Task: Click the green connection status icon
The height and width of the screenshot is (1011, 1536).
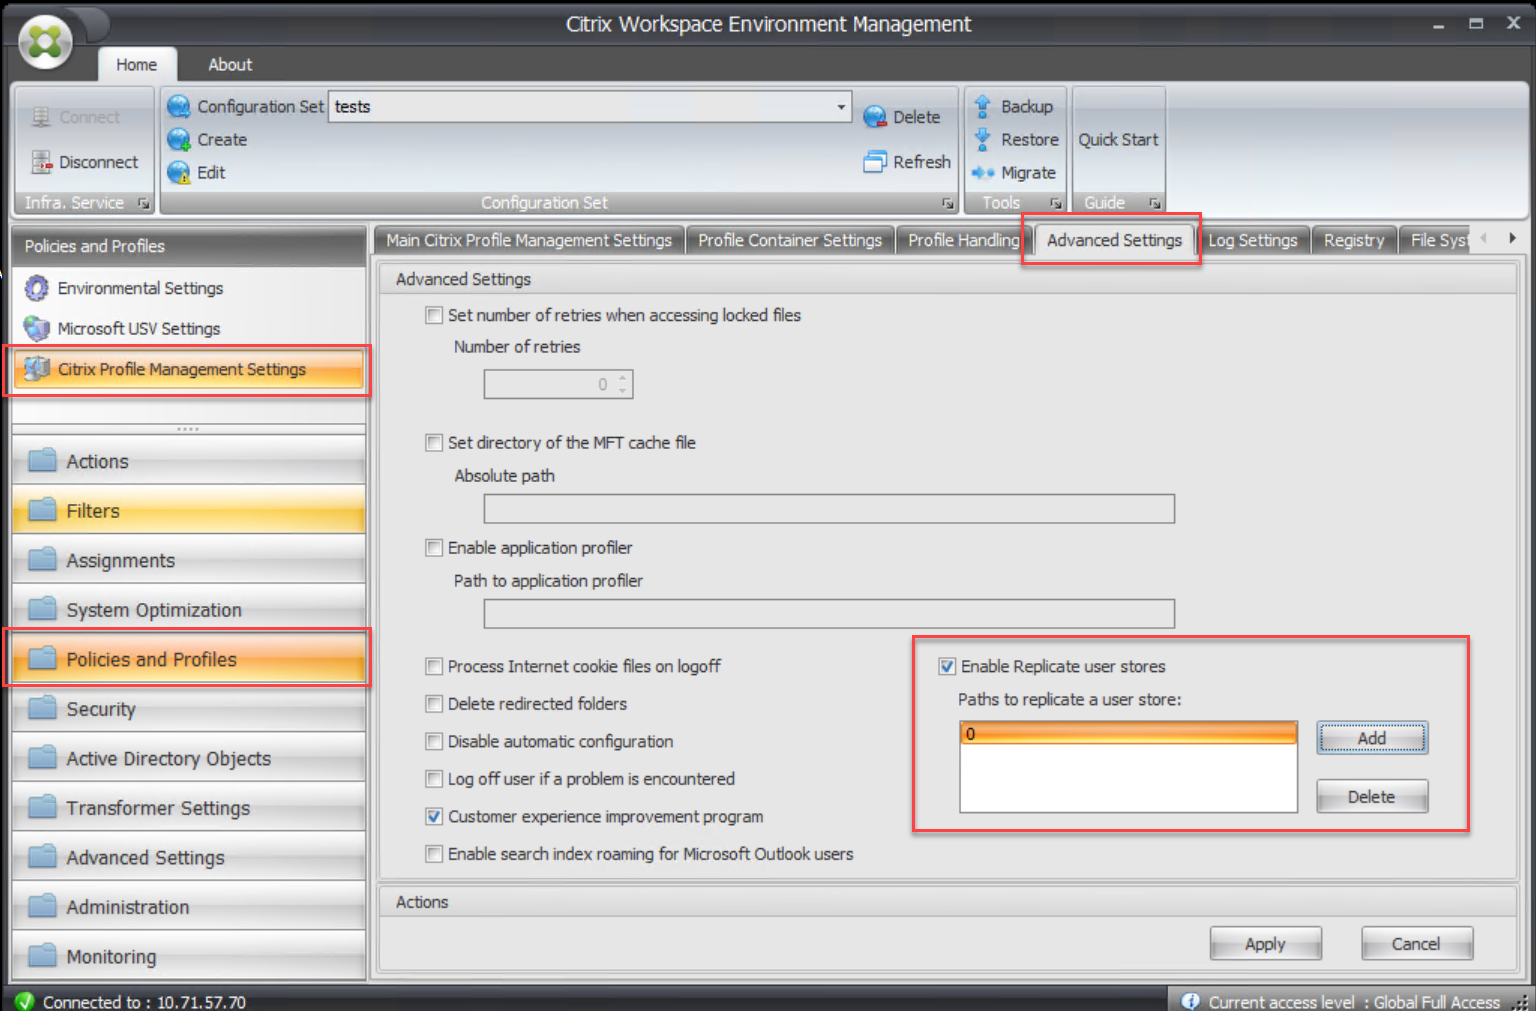Action: click(x=25, y=1001)
